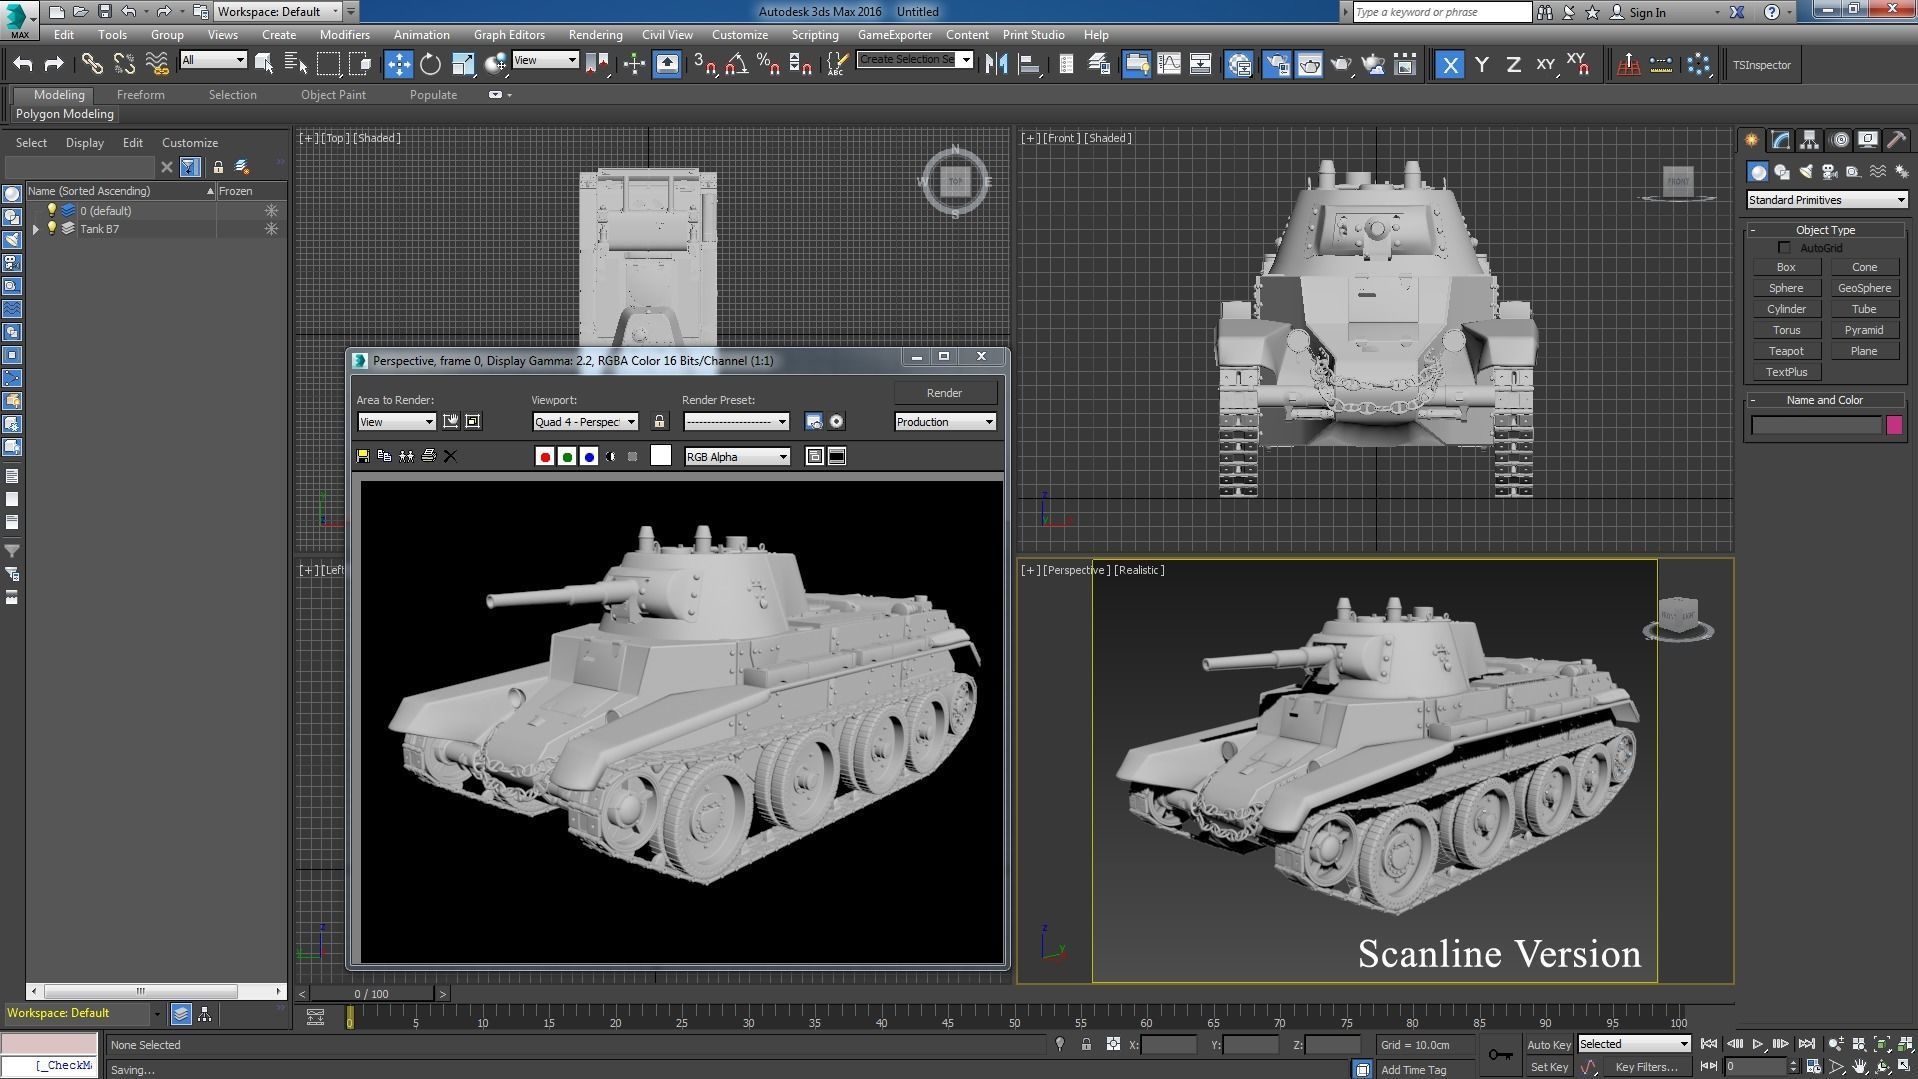Open Environment and Effects dialog icon in render window
Screen dimensions: 1918x1079
tap(837, 422)
